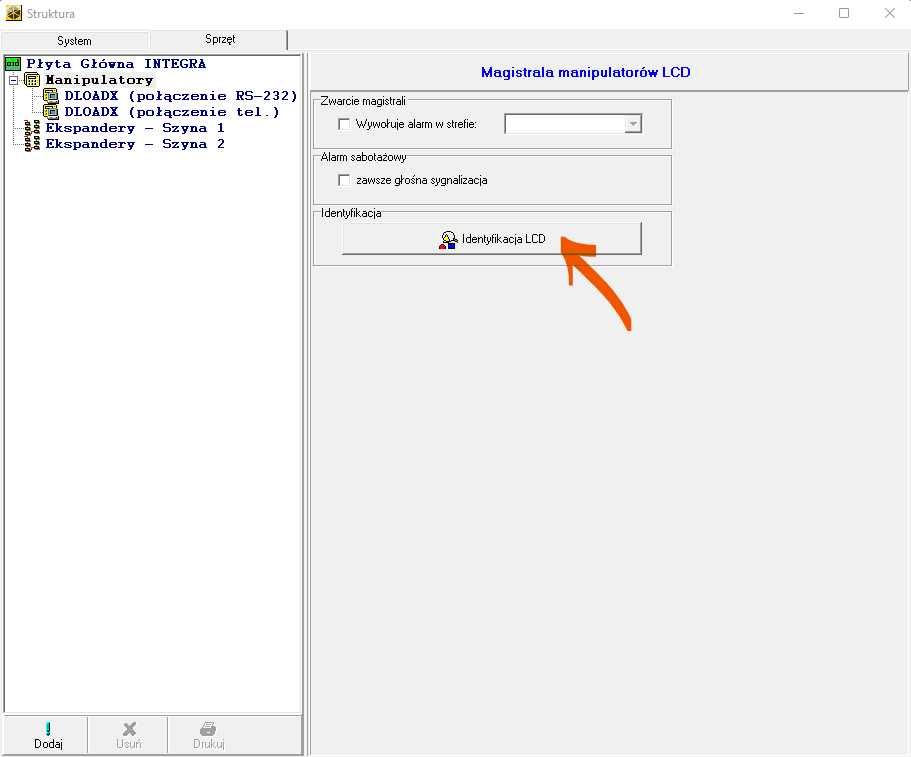Enable 'Wywołuje alarm w strefie' checkbox
Viewport: 911px width, 757px height.
tap(345, 124)
